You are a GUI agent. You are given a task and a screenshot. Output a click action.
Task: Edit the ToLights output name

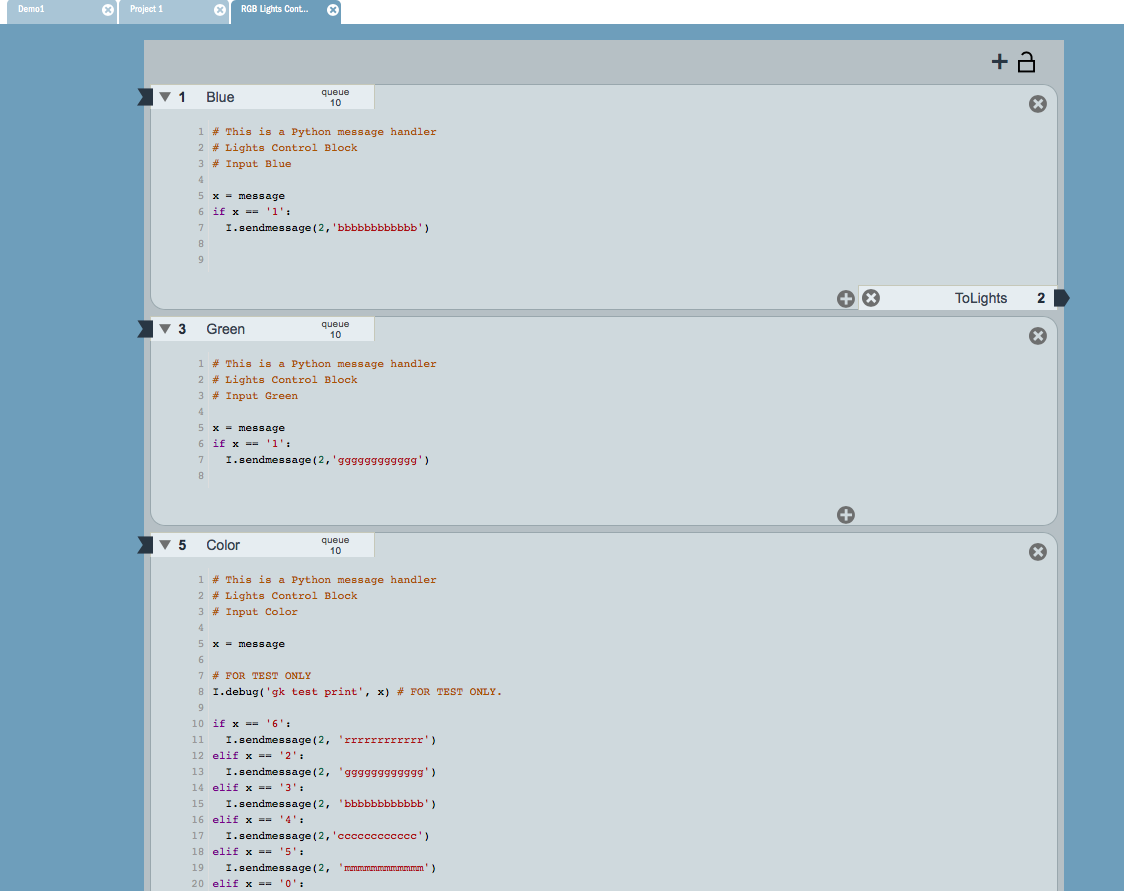tap(981, 298)
